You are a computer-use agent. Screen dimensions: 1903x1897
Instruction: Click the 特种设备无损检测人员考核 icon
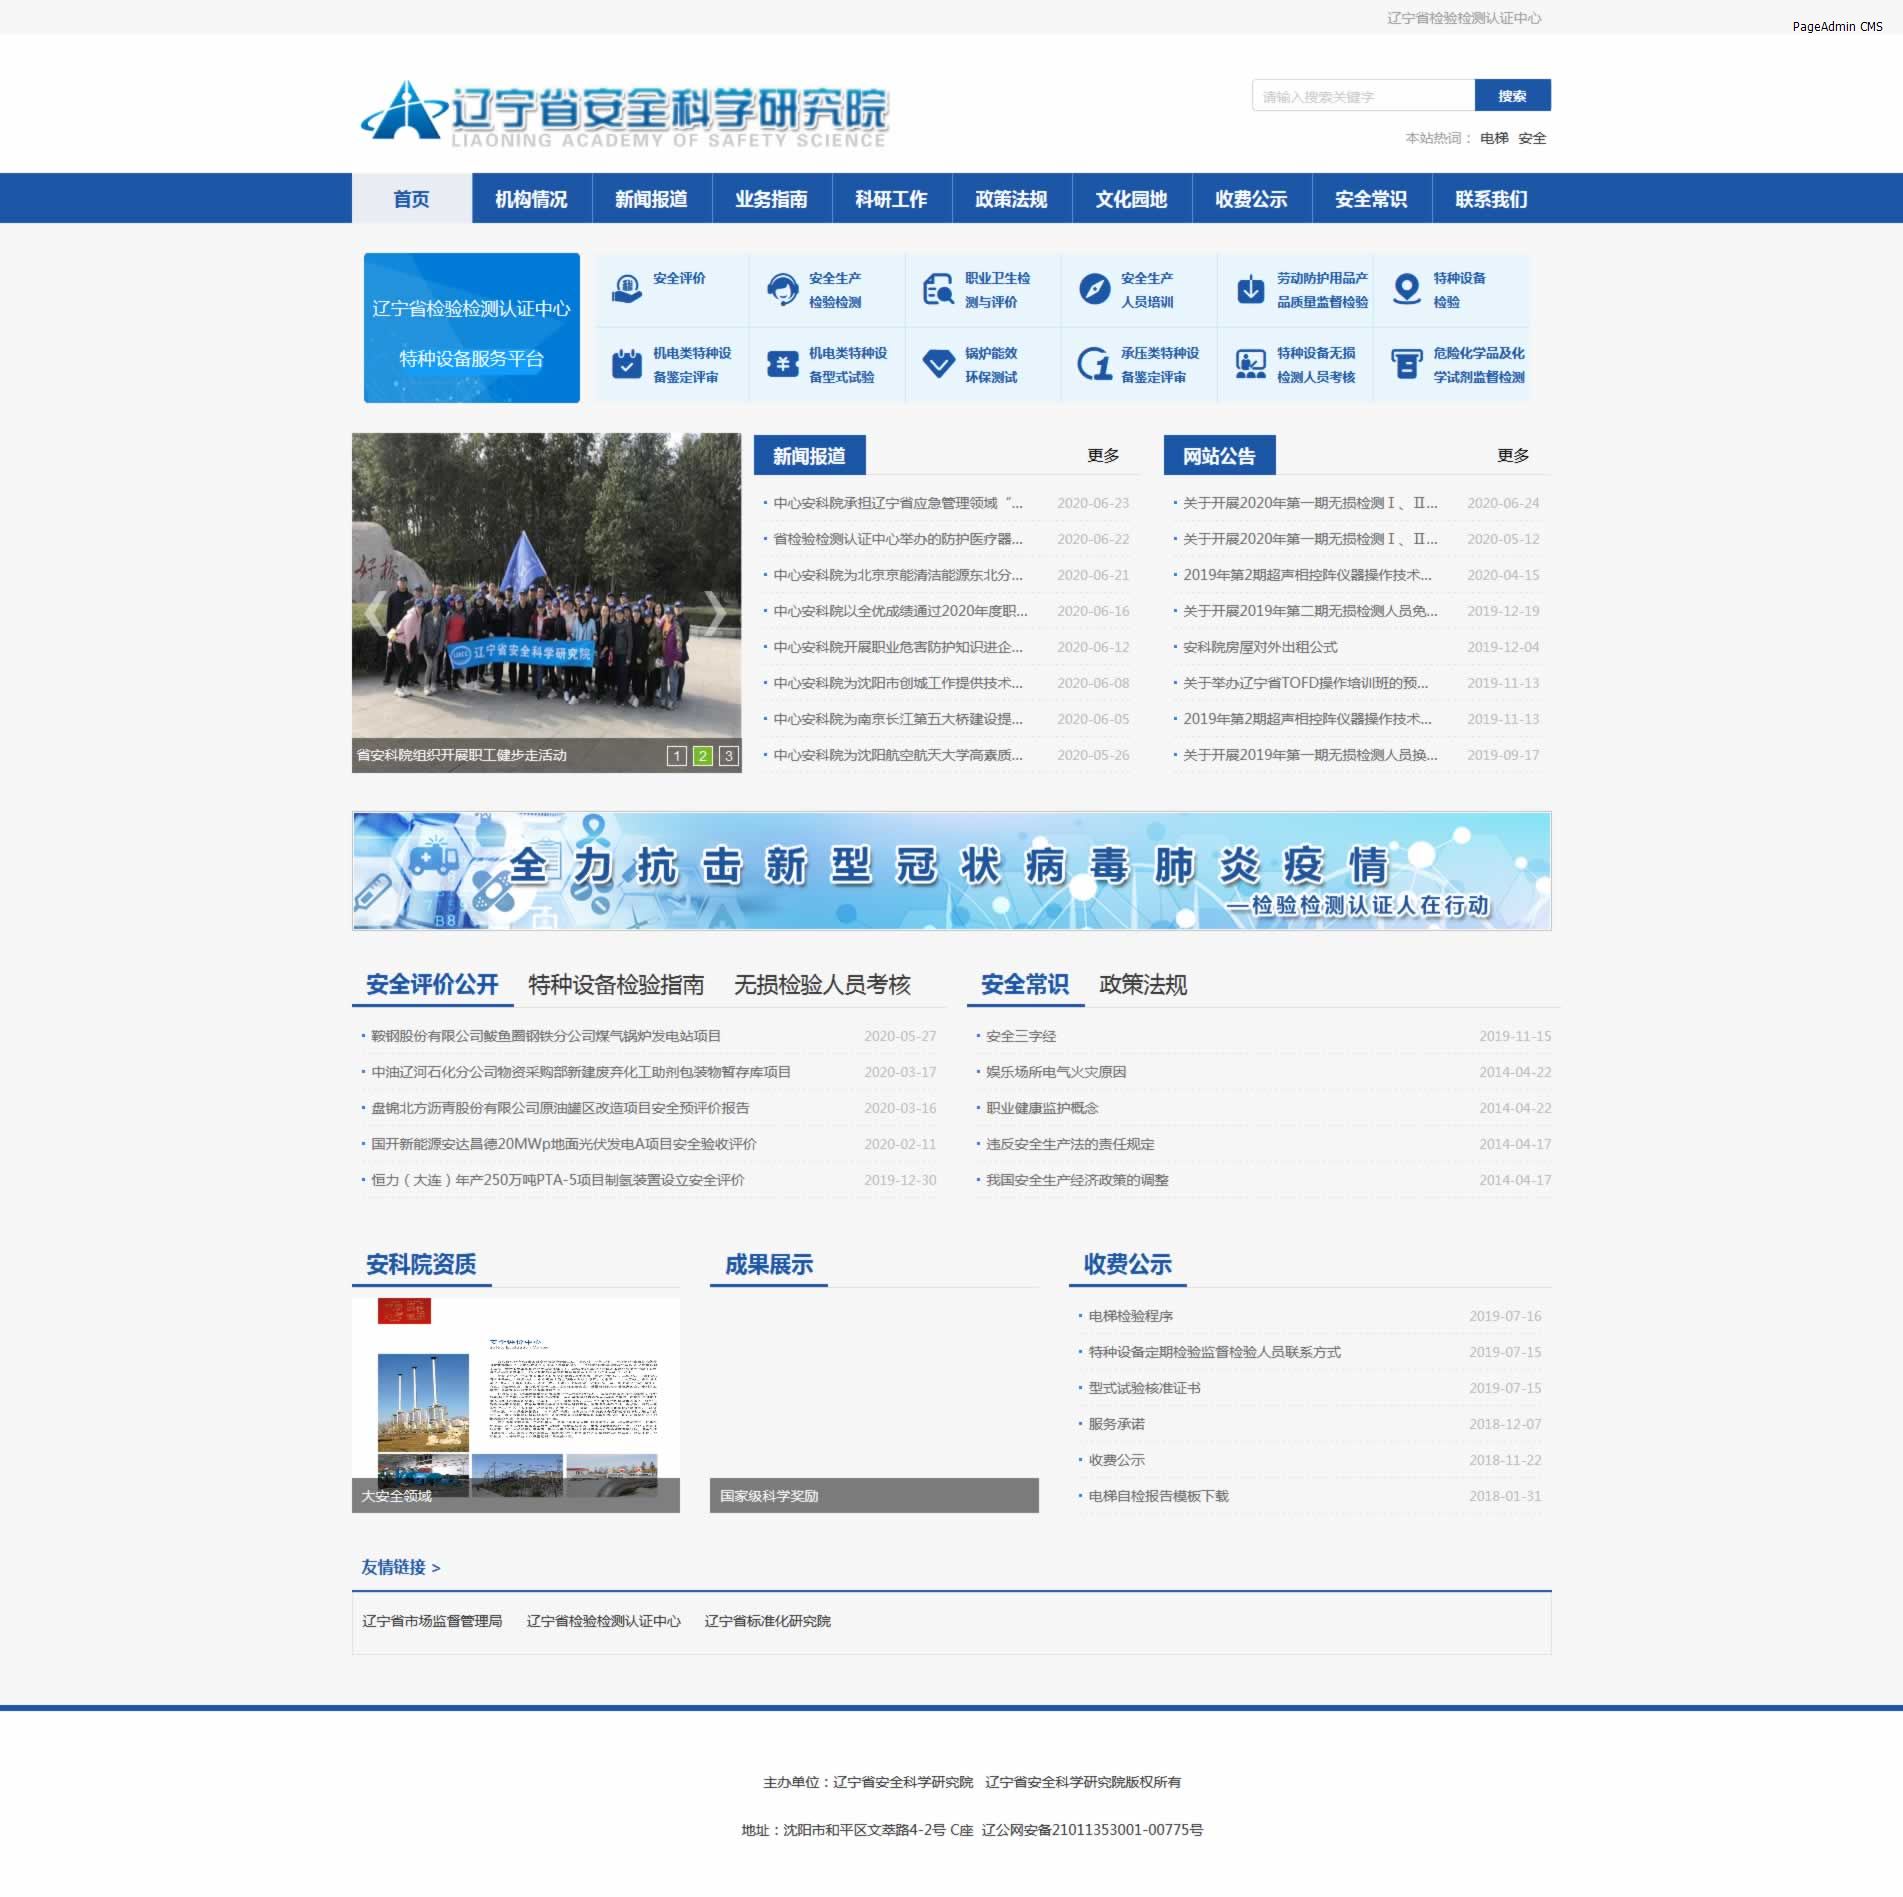pyautogui.click(x=1250, y=364)
